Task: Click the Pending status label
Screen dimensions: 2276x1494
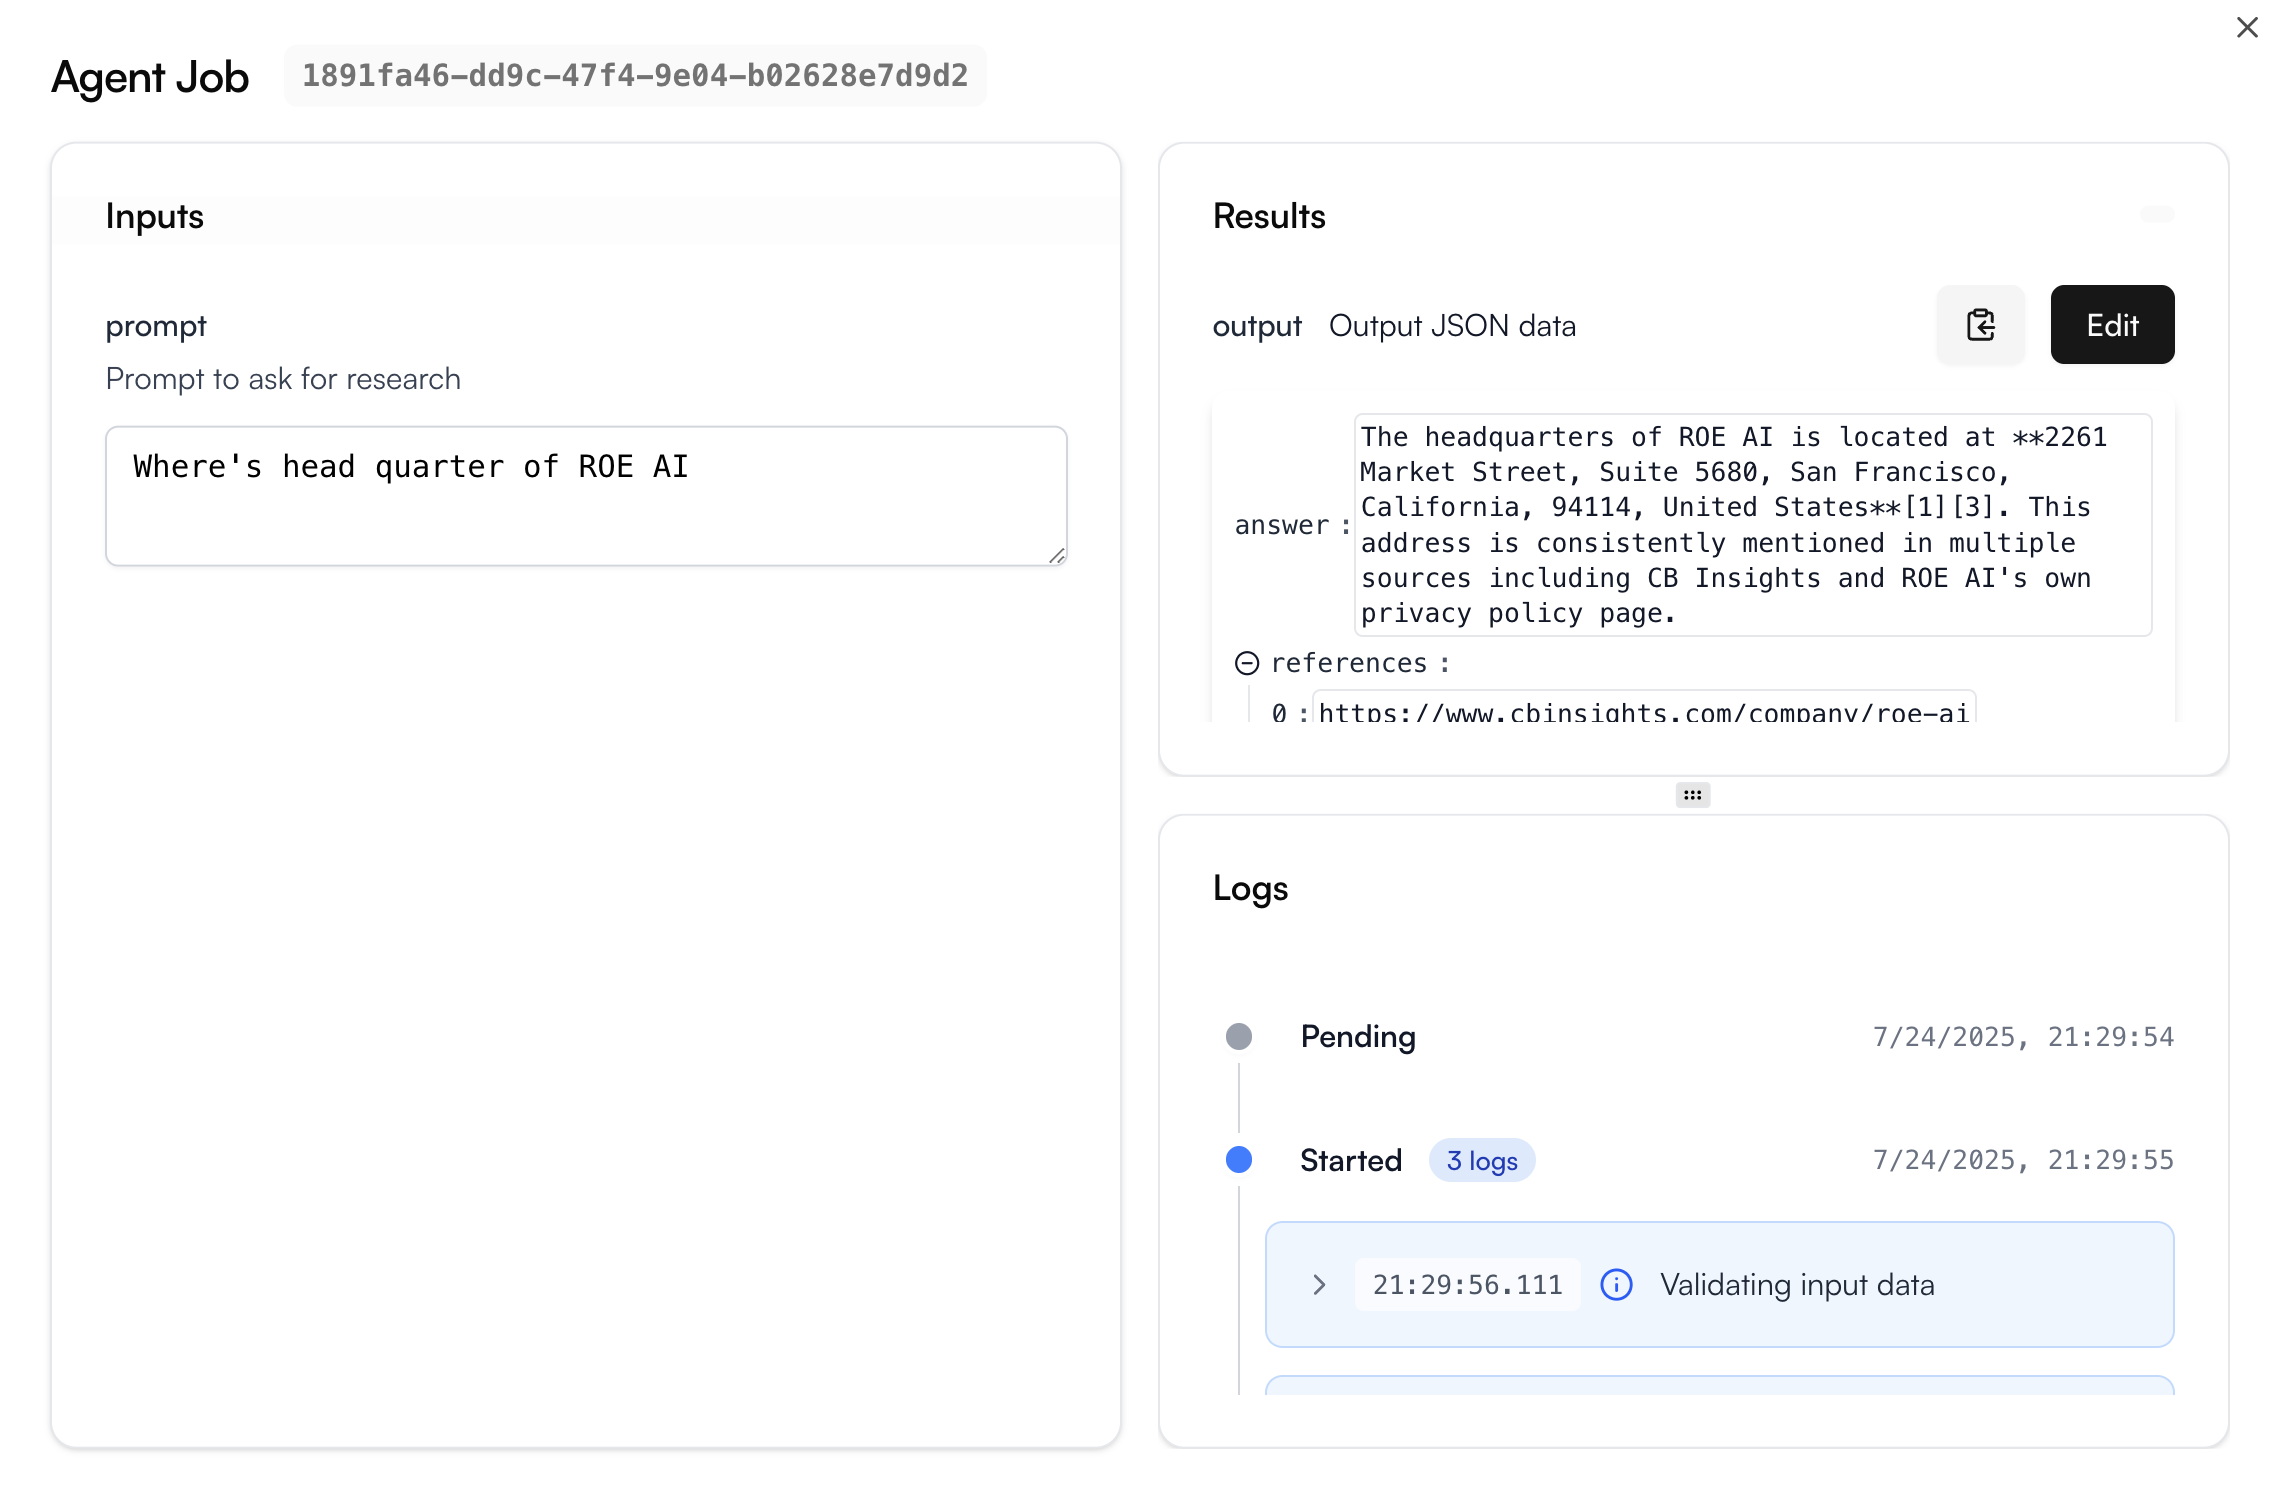Action: coord(1358,1037)
